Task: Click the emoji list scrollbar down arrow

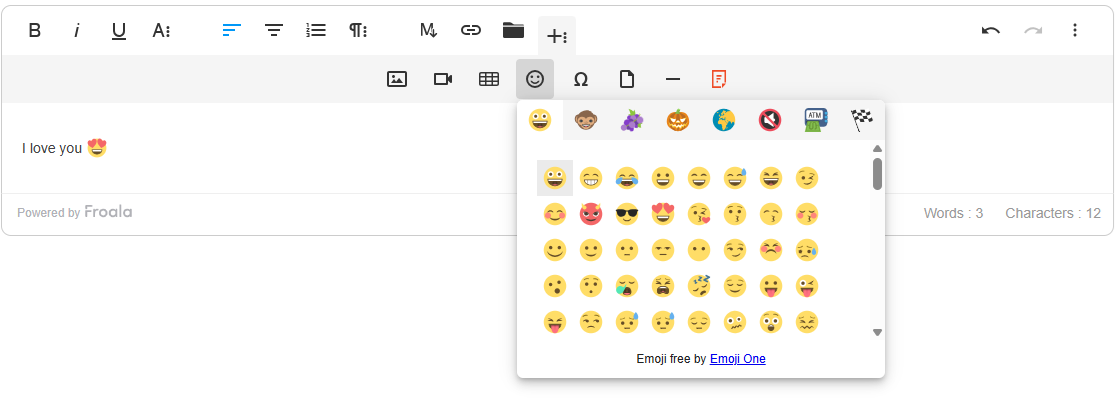Action: pos(877,333)
